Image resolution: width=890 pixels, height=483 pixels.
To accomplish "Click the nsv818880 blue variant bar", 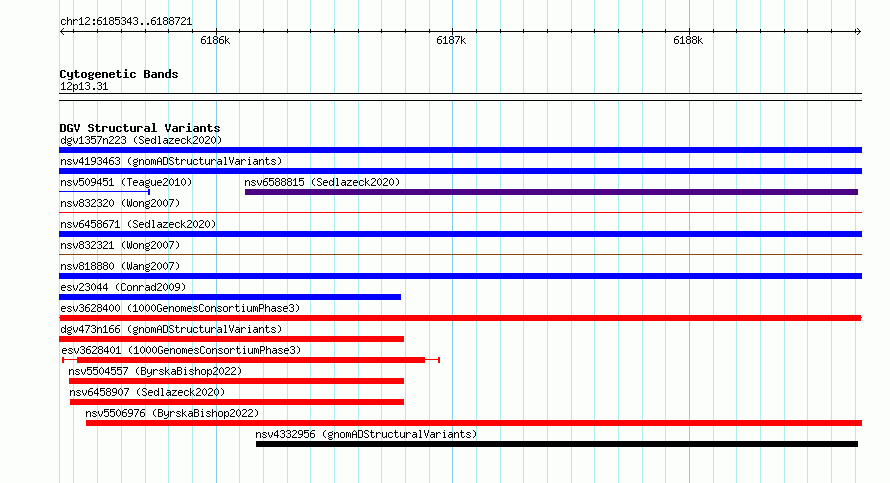I will click(x=460, y=276).
